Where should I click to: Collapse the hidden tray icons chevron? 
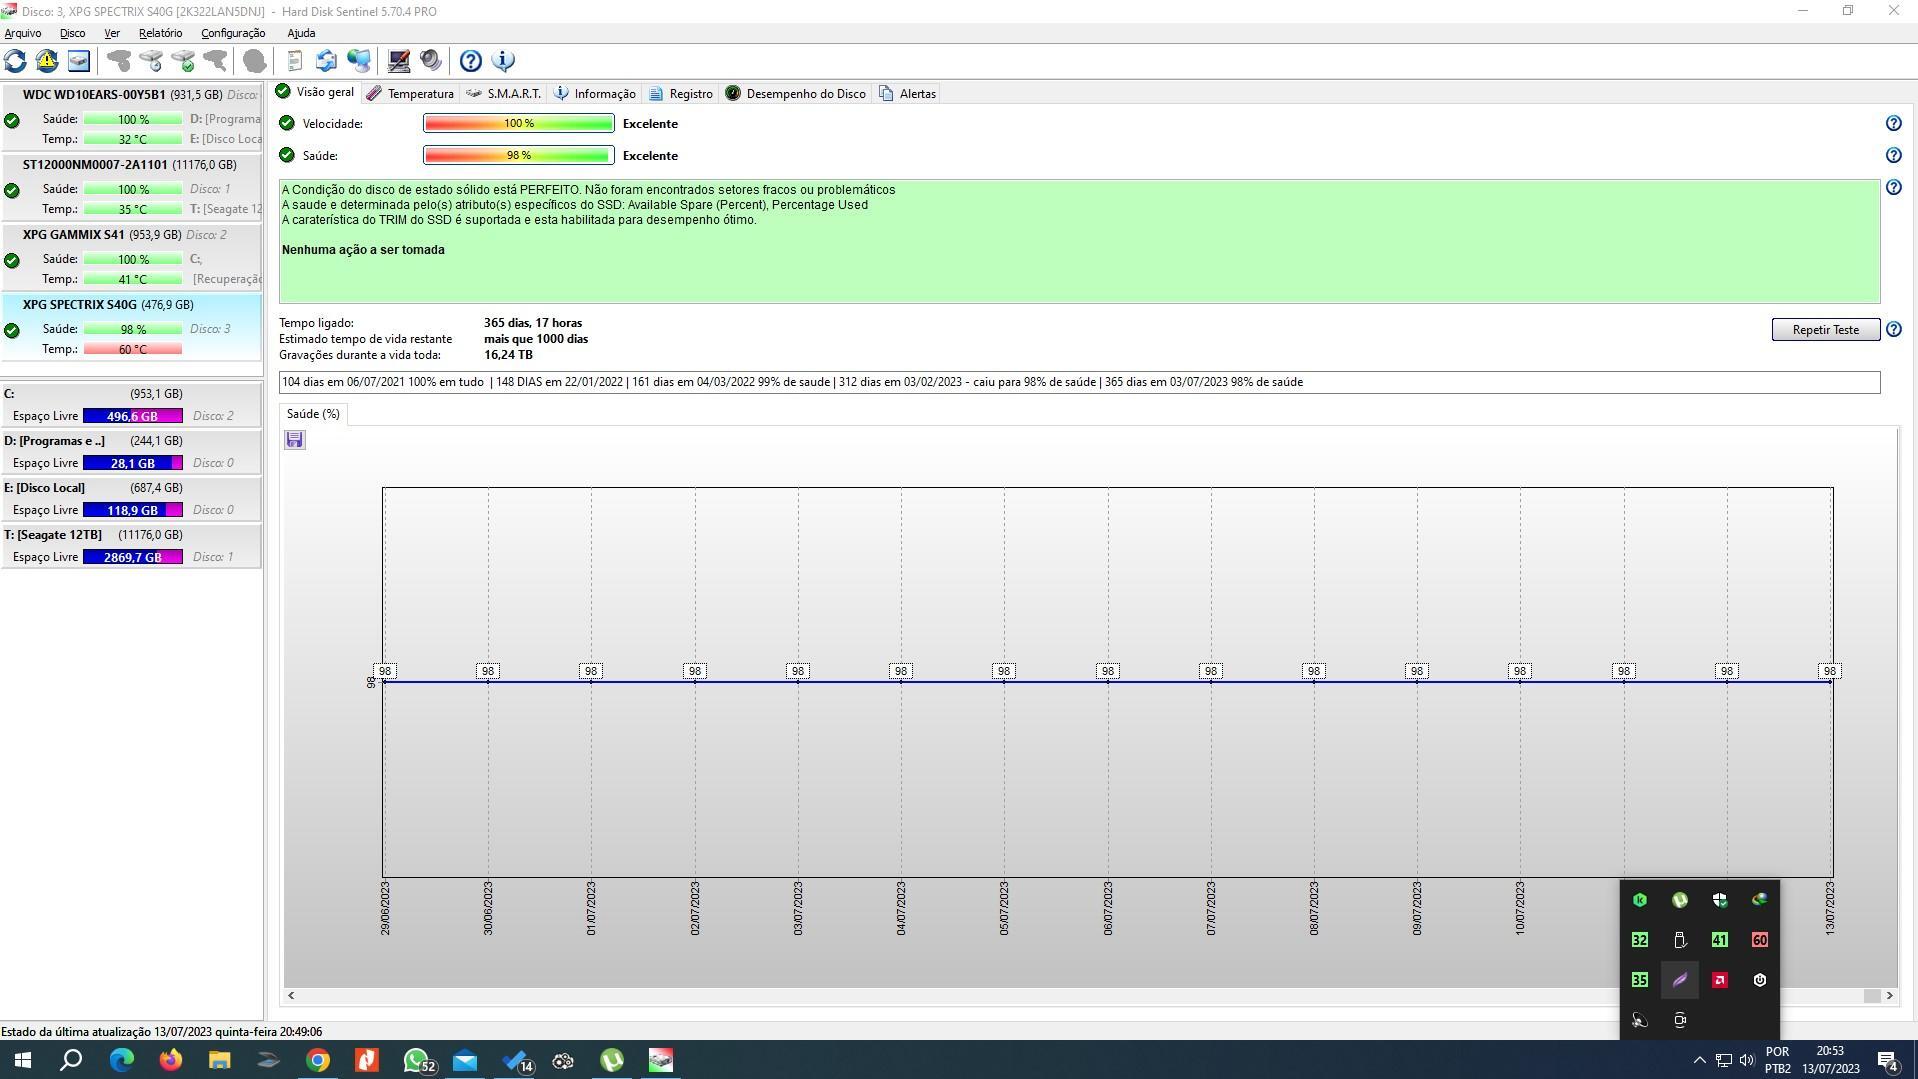click(1699, 1060)
